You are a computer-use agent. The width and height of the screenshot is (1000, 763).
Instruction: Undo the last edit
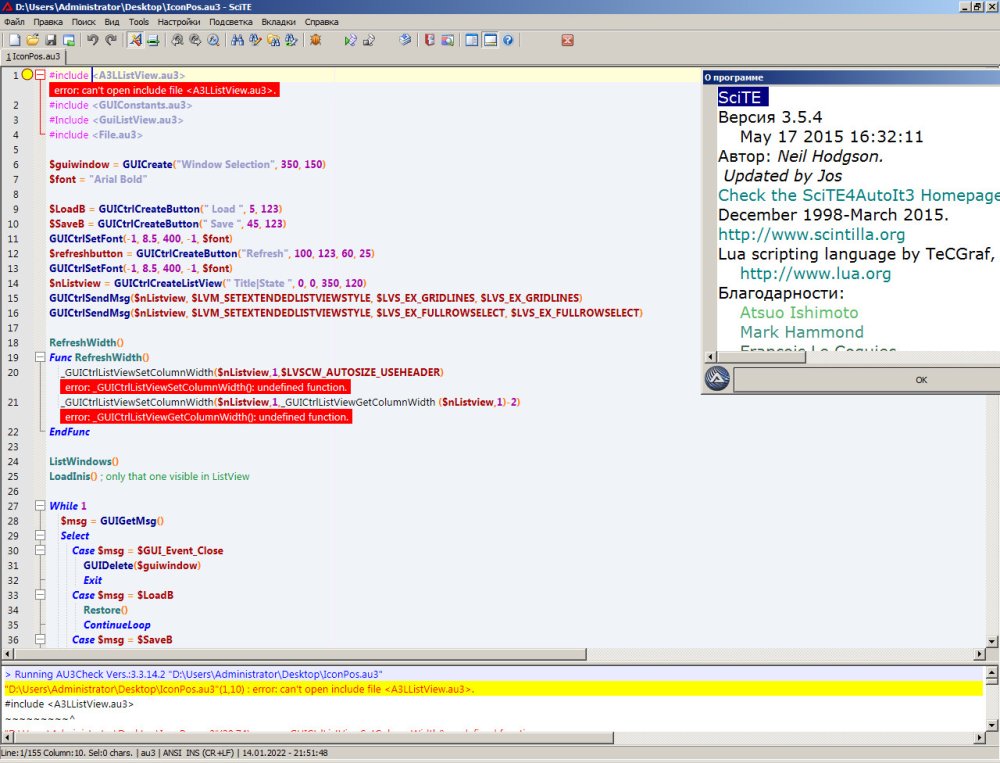(93, 40)
